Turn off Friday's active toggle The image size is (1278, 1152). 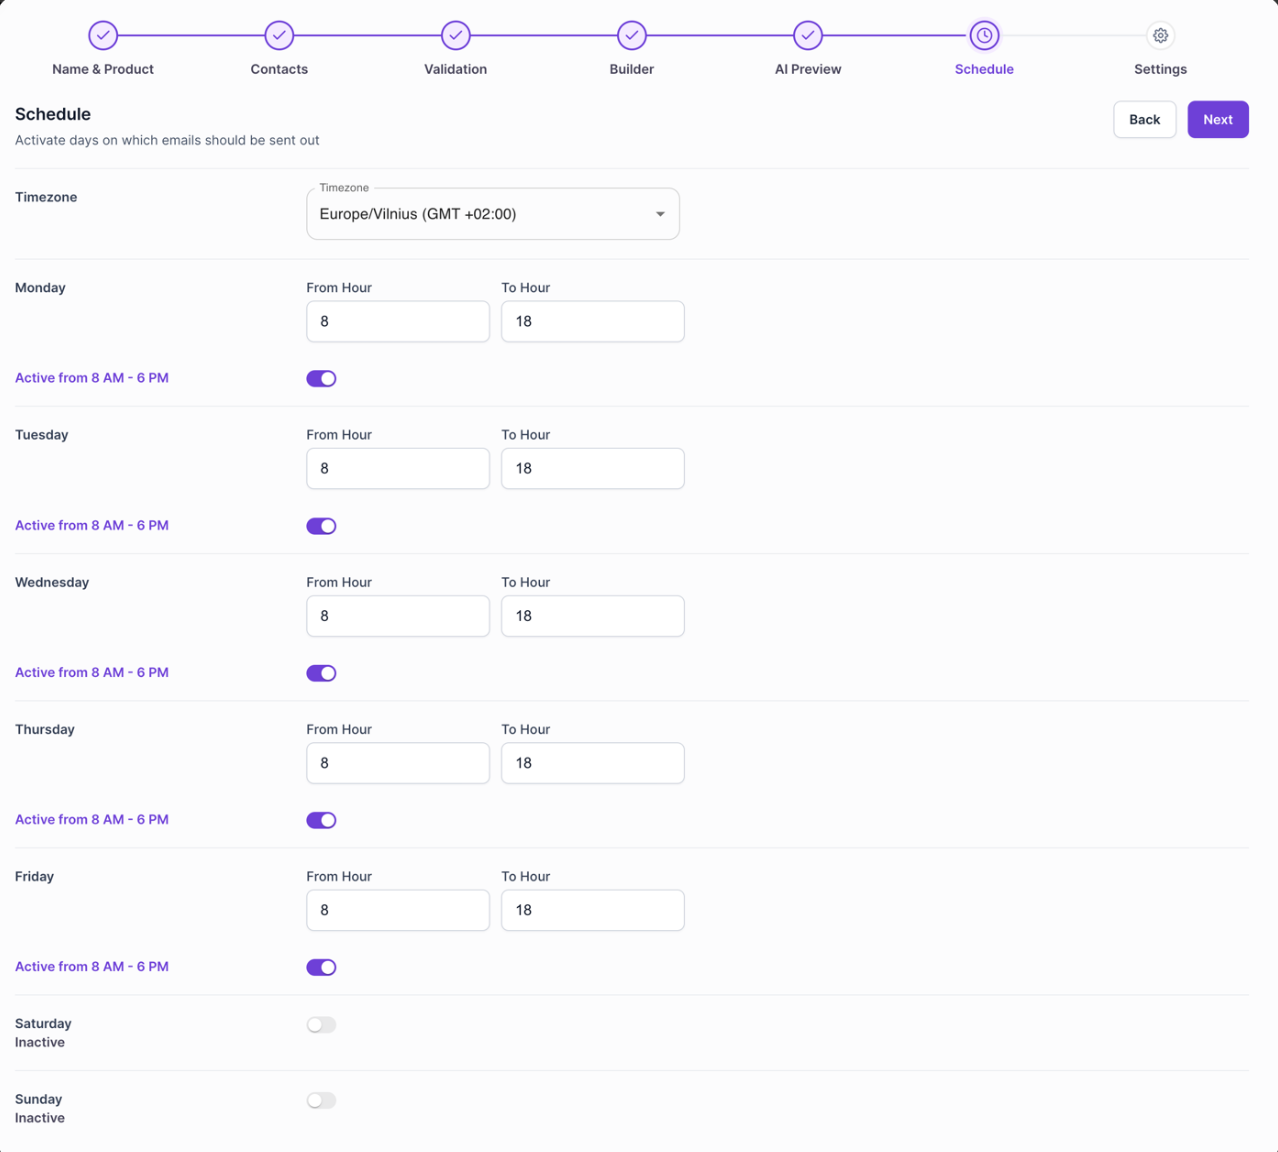(321, 966)
